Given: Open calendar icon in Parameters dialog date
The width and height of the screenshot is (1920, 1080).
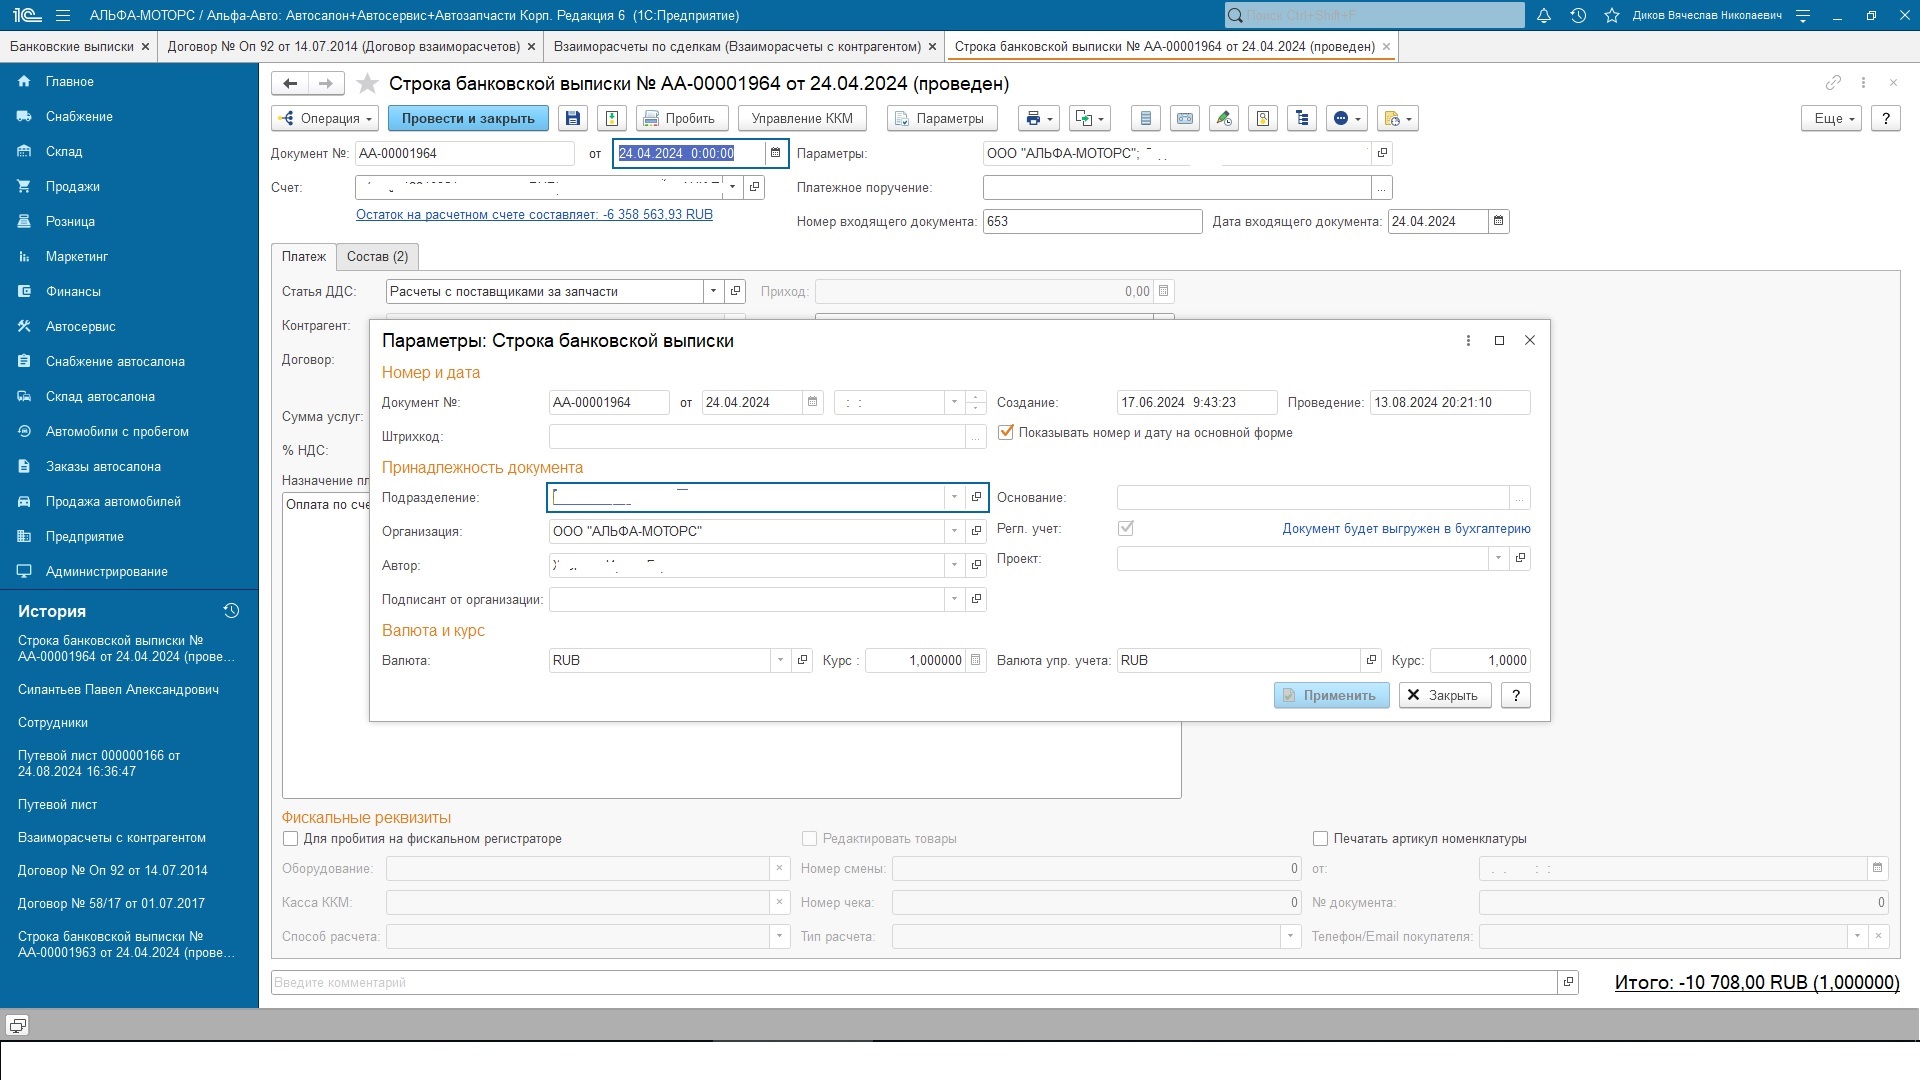Looking at the screenshot, I should 812,402.
